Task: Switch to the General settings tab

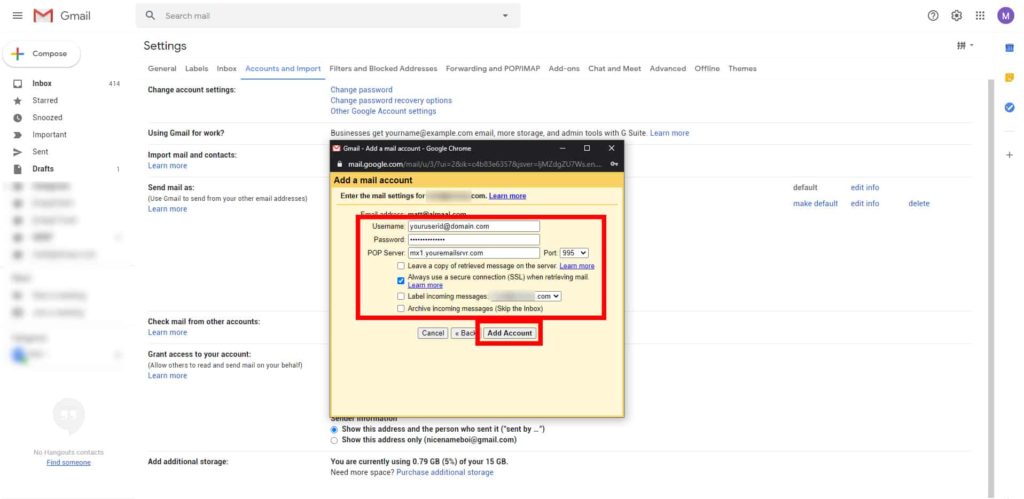Action: click(x=162, y=69)
